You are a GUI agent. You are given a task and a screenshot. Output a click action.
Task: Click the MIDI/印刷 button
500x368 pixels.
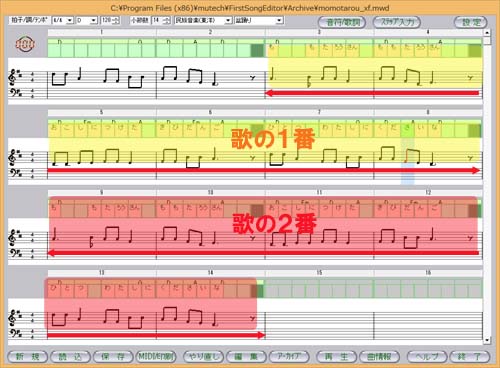(x=156, y=357)
